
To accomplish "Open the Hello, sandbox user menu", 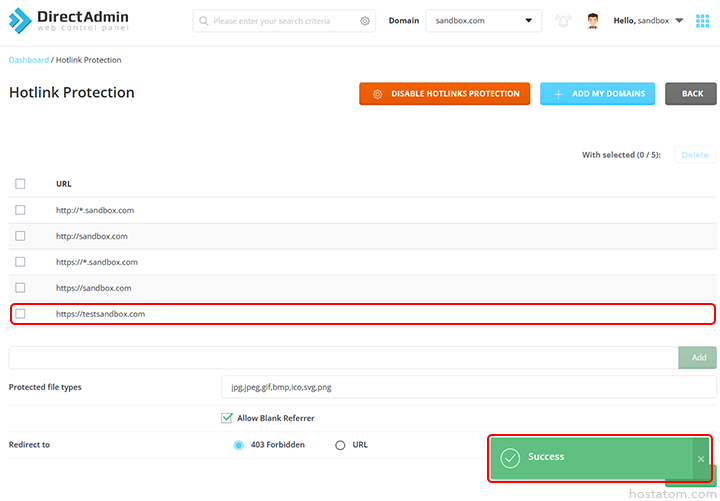I will [x=648, y=21].
